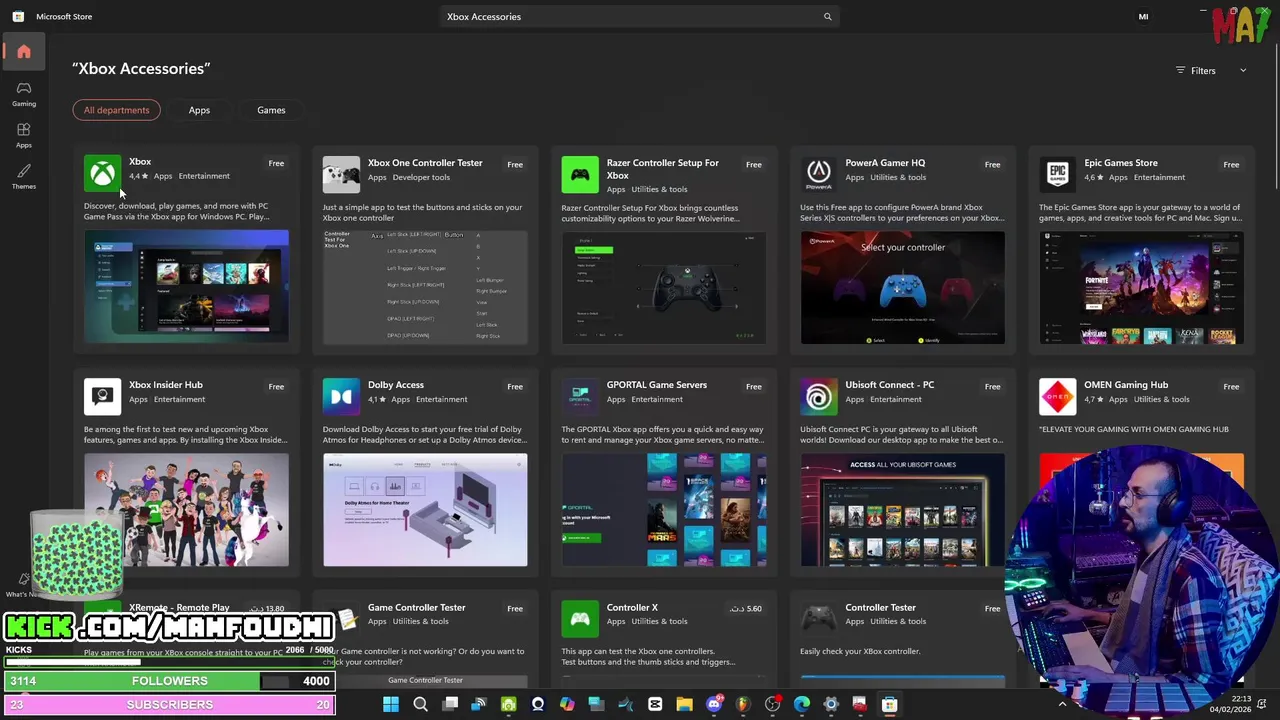Click the Free label on Xbox card
The image size is (1280, 720).
(x=276, y=163)
